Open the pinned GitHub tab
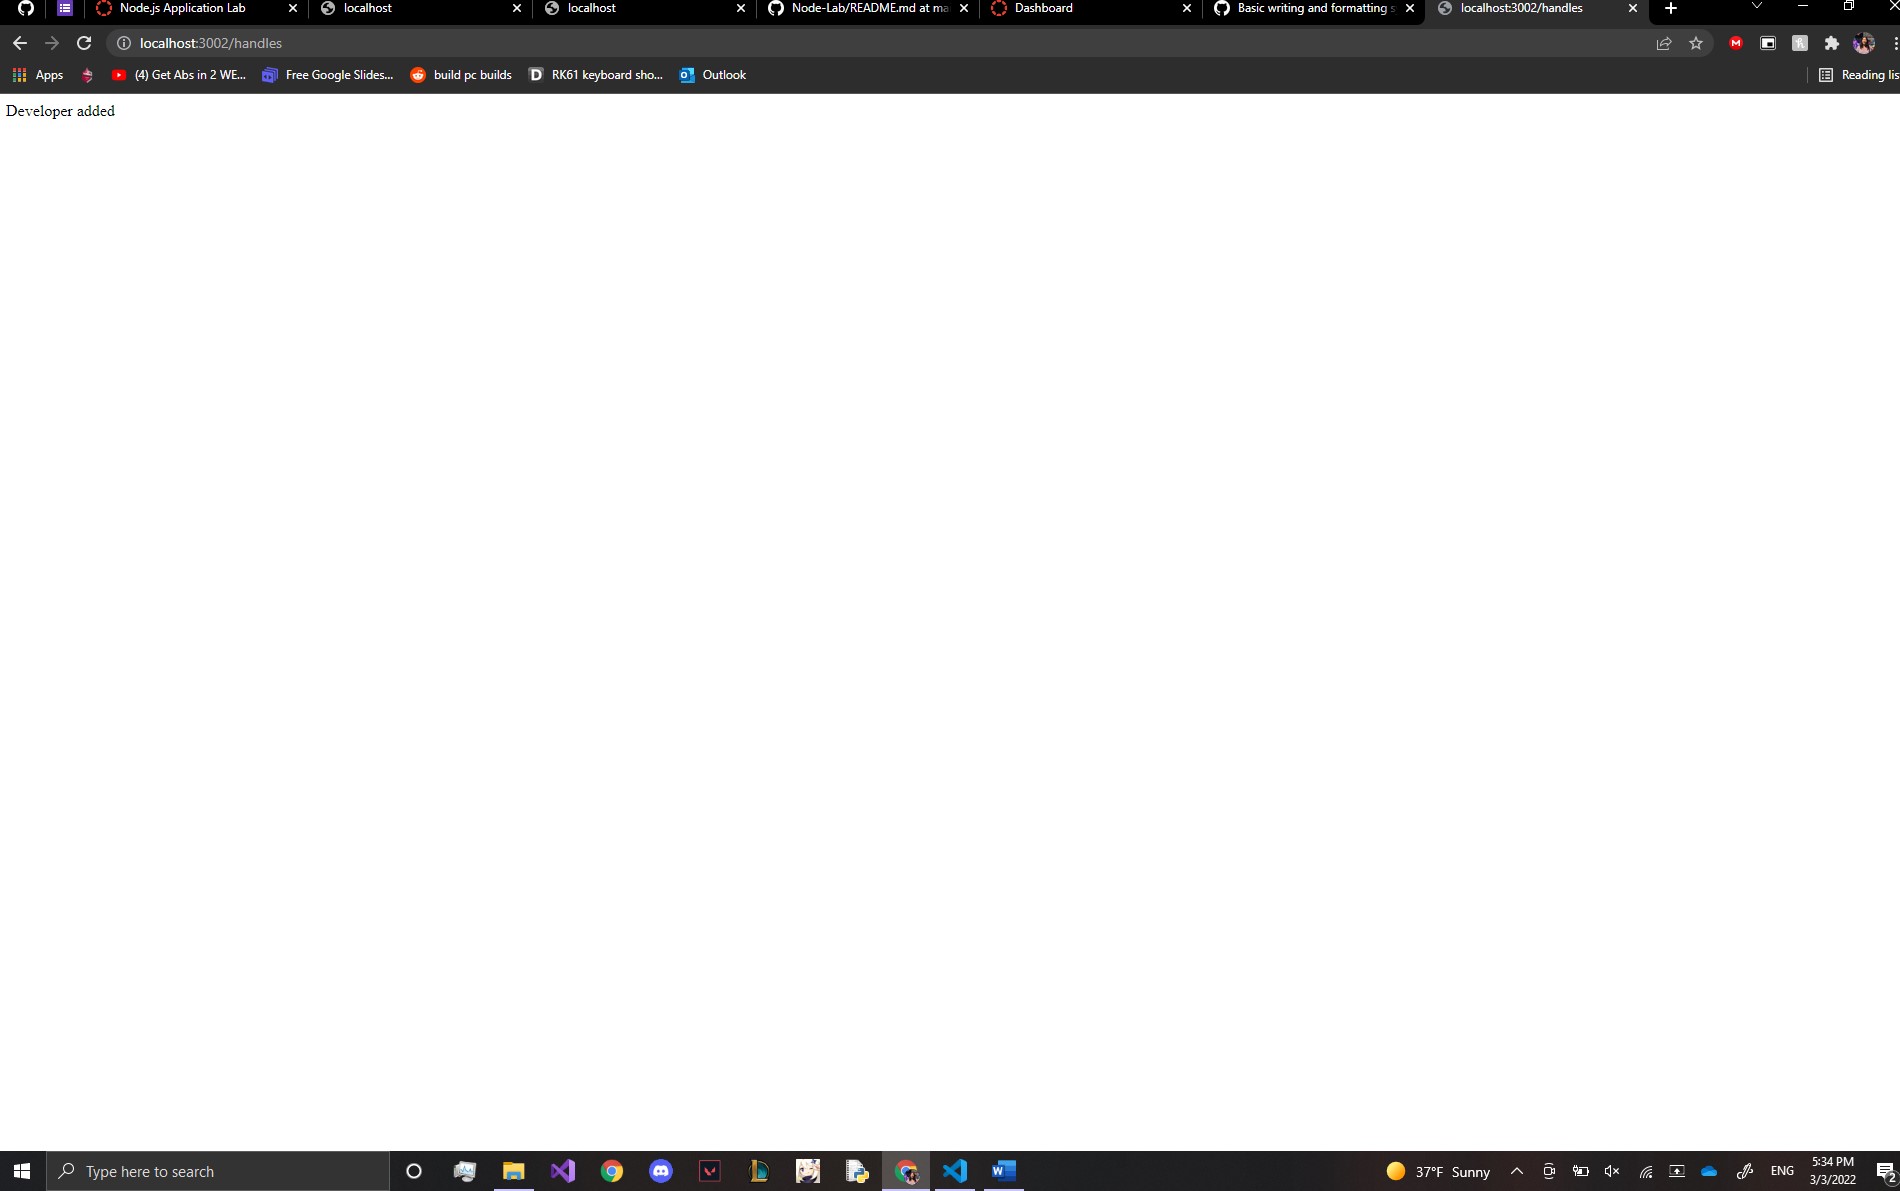The height and width of the screenshot is (1191, 1900). tap(26, 8)
